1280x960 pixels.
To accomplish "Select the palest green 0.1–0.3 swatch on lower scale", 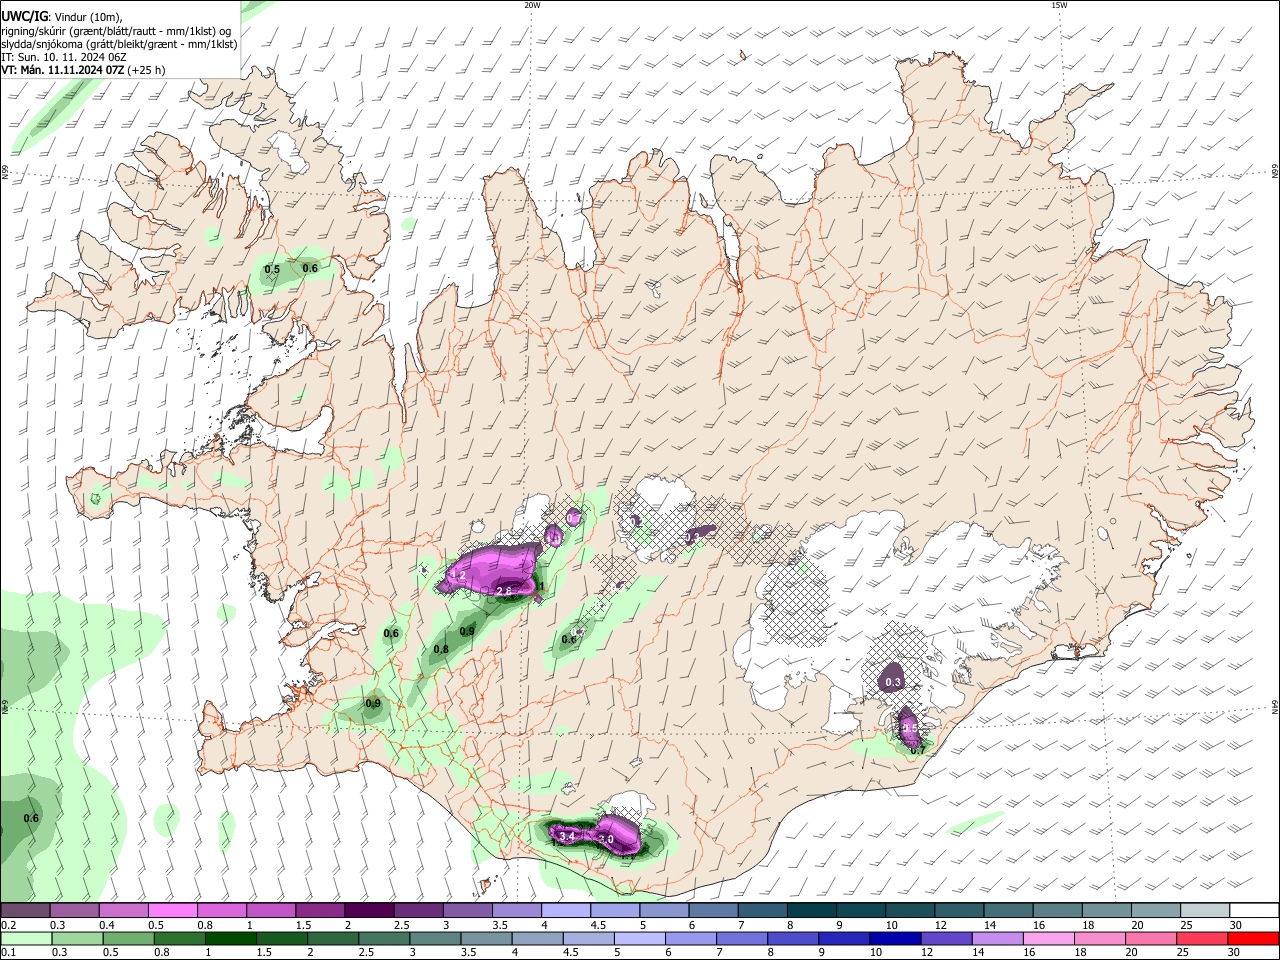I will coord(28,938).
